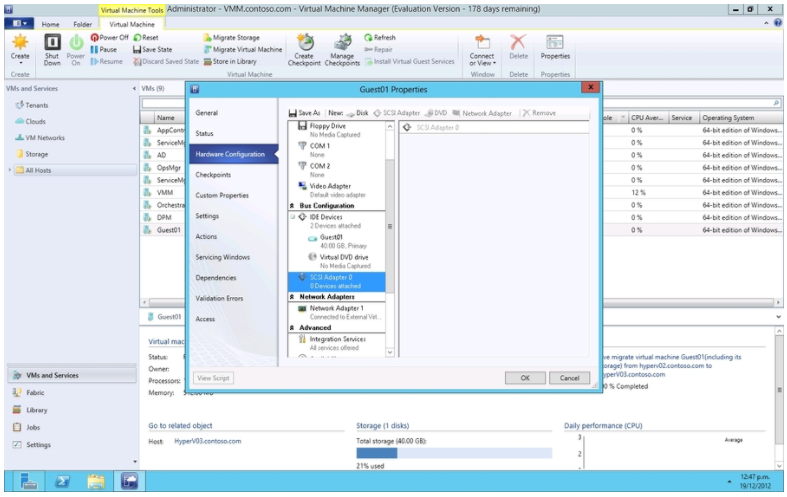Select the VMs and Services workspace

(x=72, y=375)
